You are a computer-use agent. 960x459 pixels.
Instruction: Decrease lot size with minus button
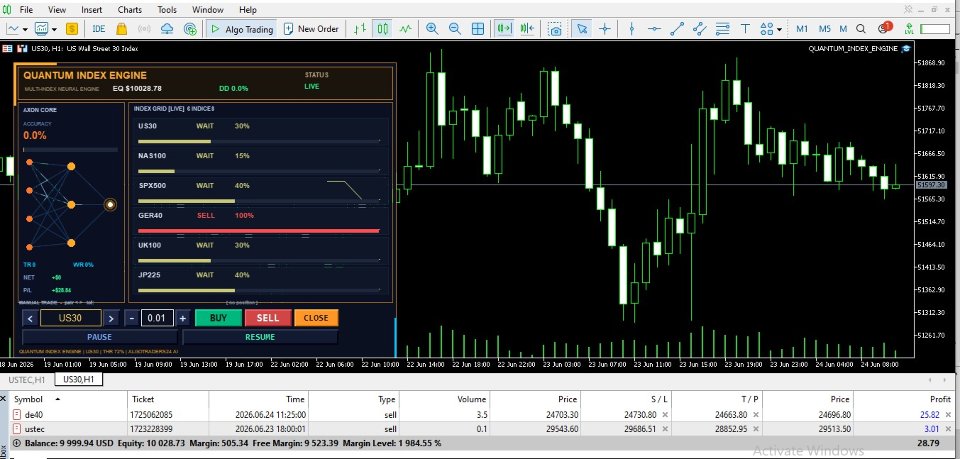pyautogui.click(x=132, y=318)
